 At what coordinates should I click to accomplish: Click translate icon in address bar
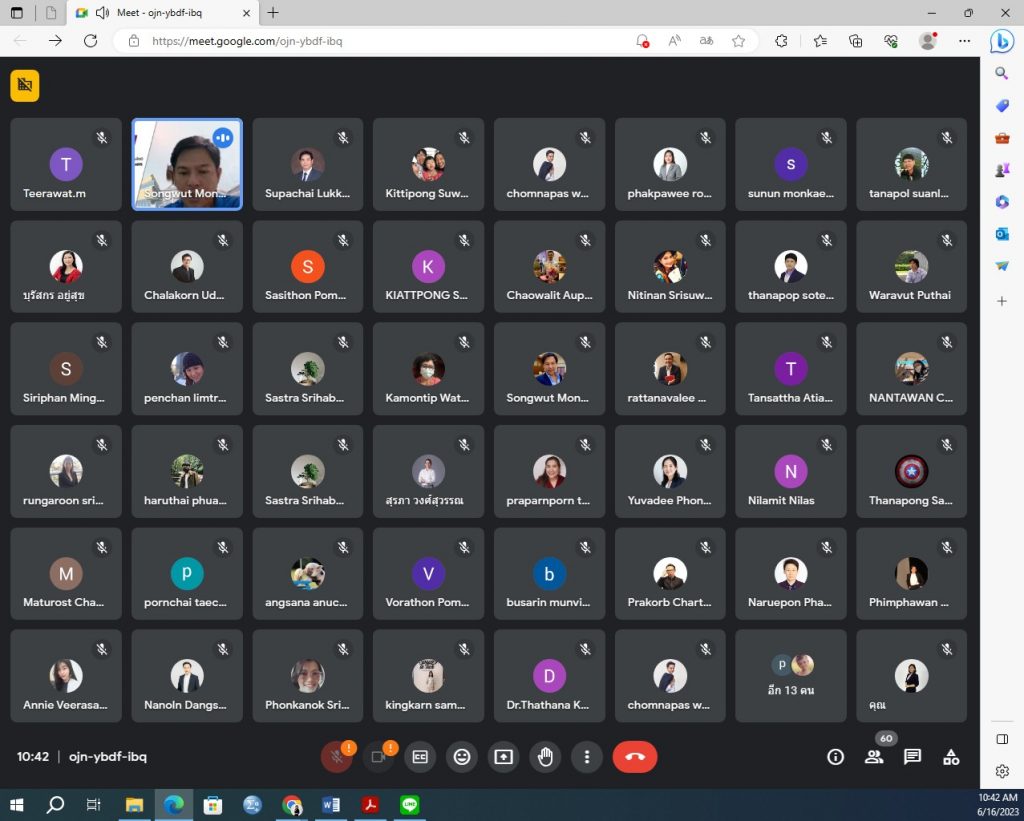[706, 41]
